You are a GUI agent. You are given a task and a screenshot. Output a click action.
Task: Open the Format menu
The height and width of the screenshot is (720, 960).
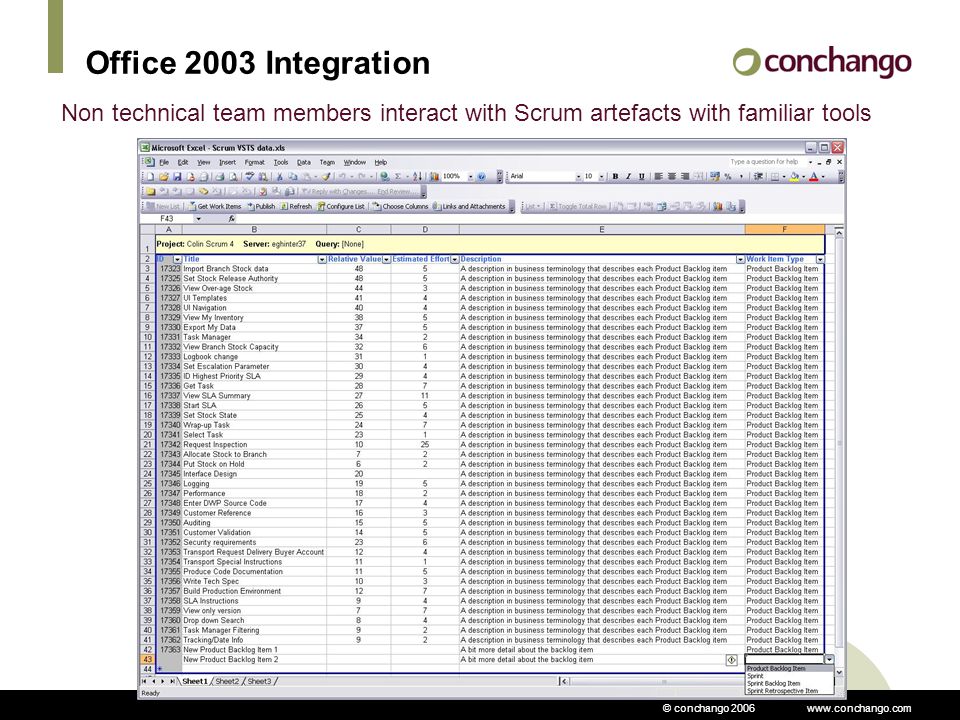coord(255,162)
